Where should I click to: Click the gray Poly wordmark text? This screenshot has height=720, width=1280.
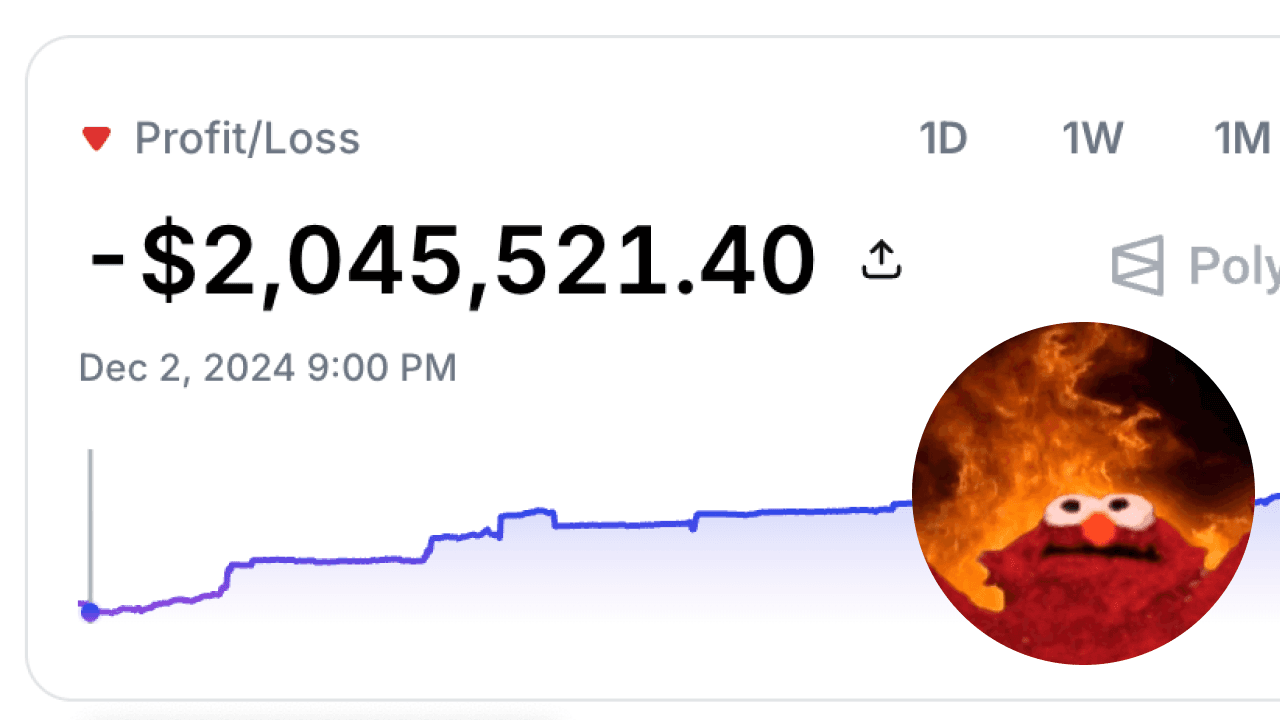[1233, 266]
